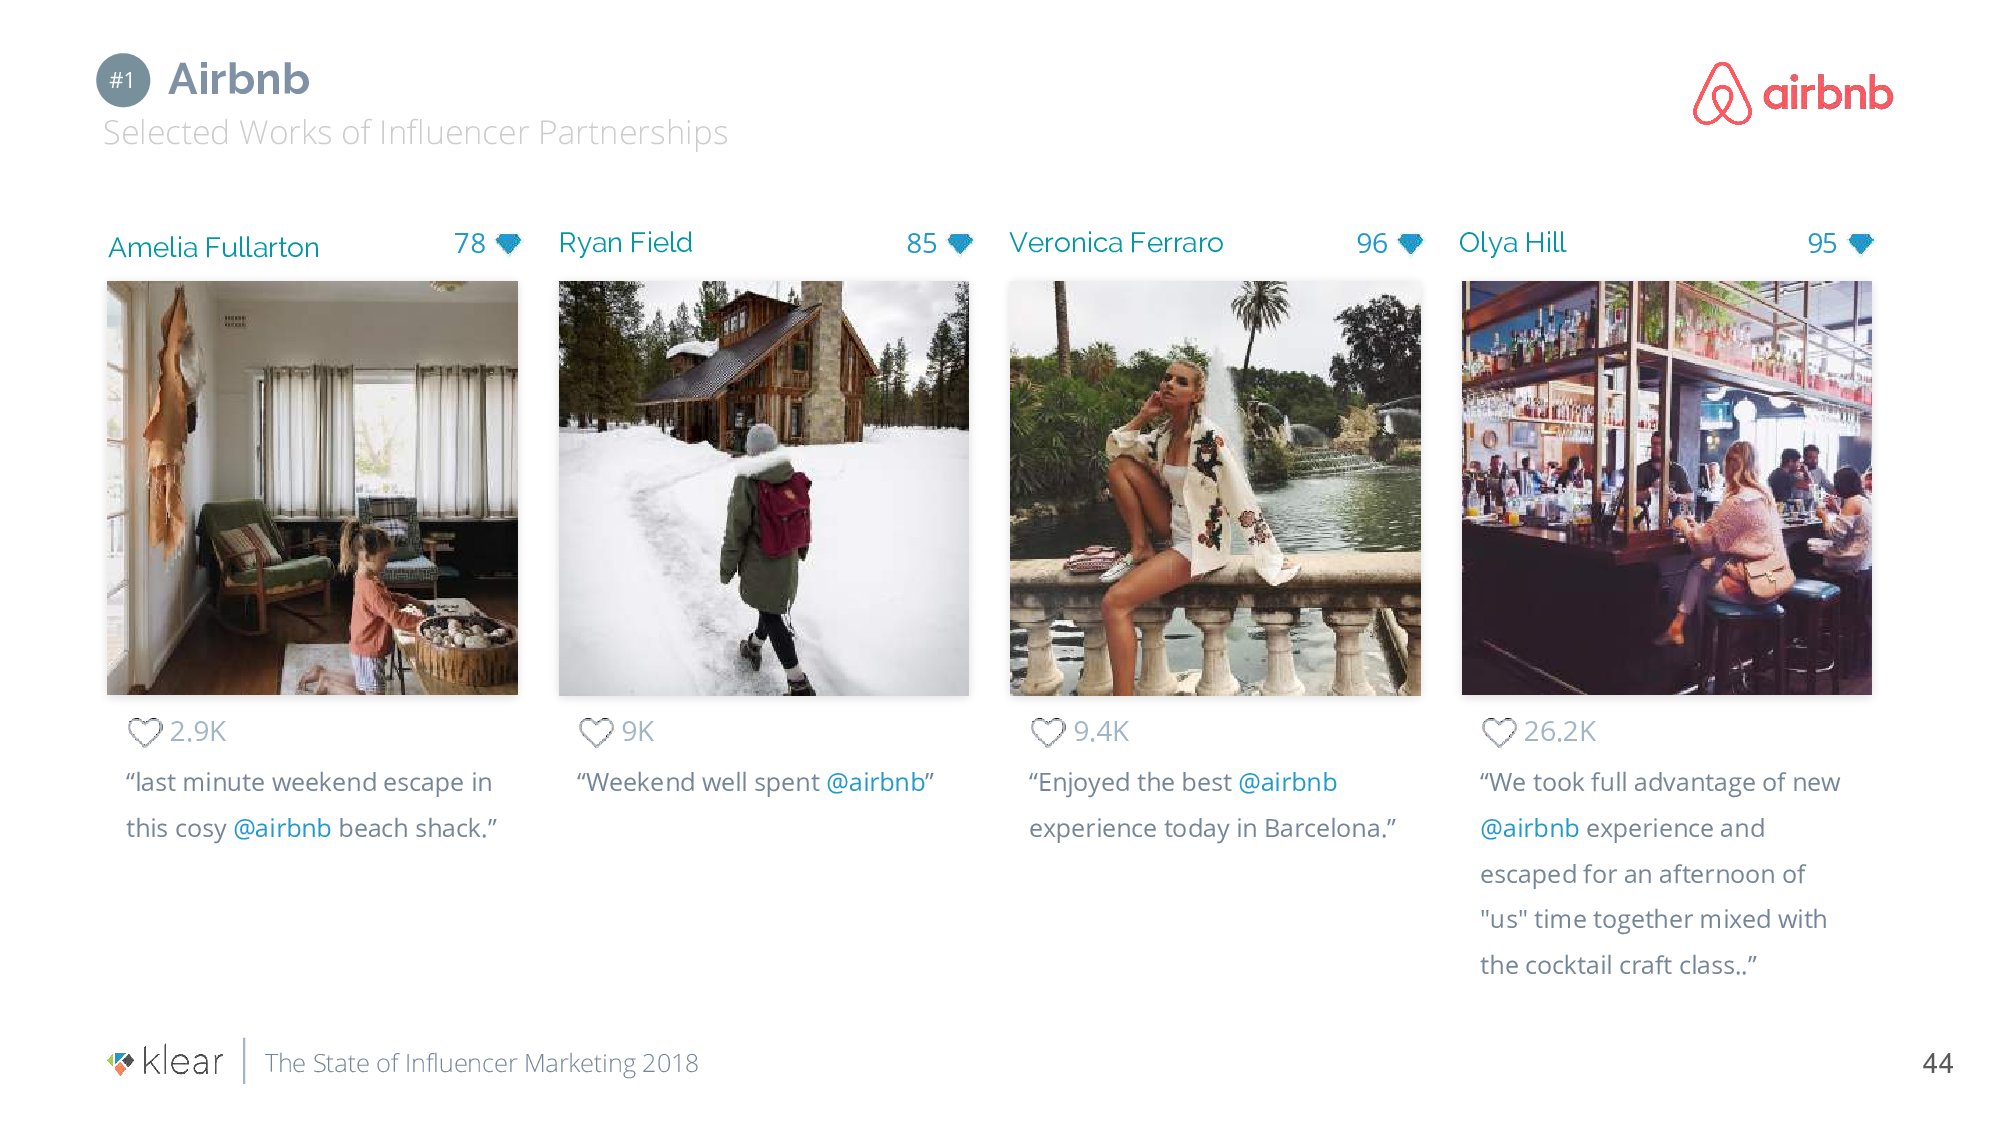Open Ryan Field's name link

[x=625, y=242]
